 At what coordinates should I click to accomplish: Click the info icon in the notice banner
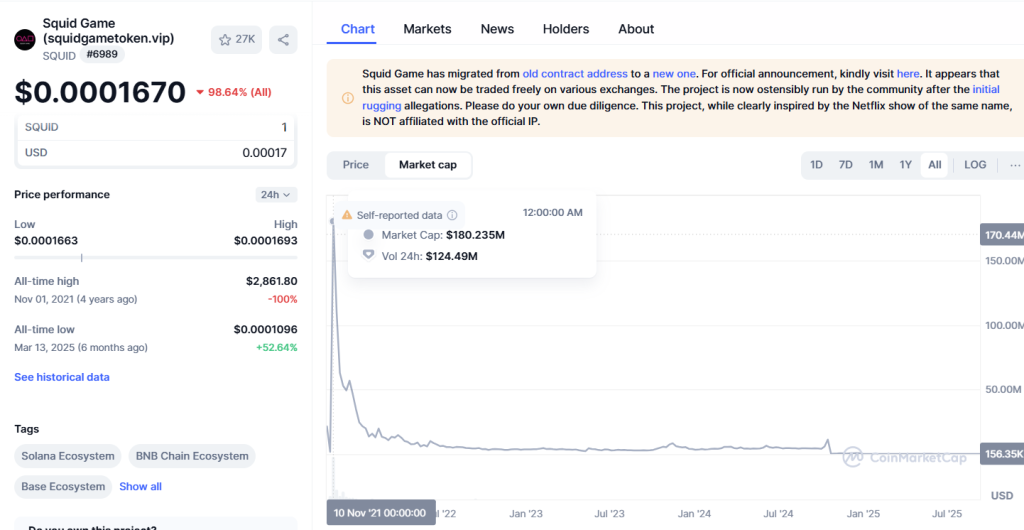(348, 98)
